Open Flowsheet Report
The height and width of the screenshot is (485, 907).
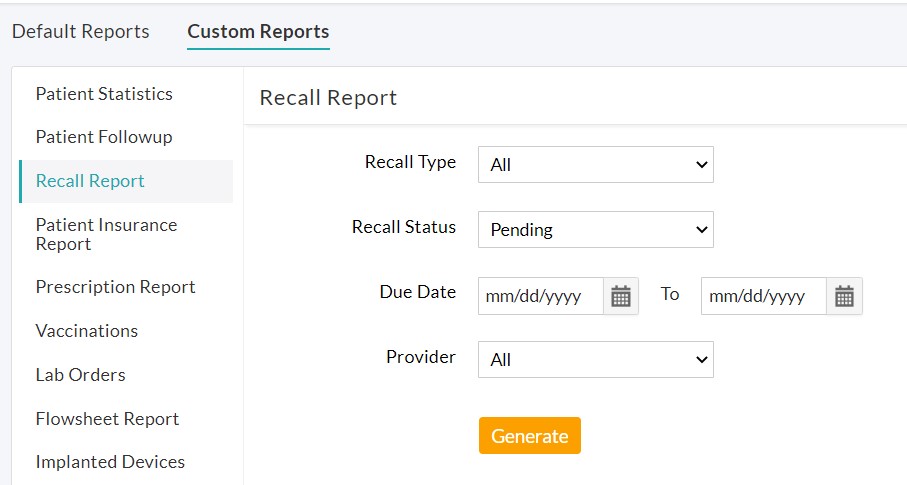click(x=107, y=418)
